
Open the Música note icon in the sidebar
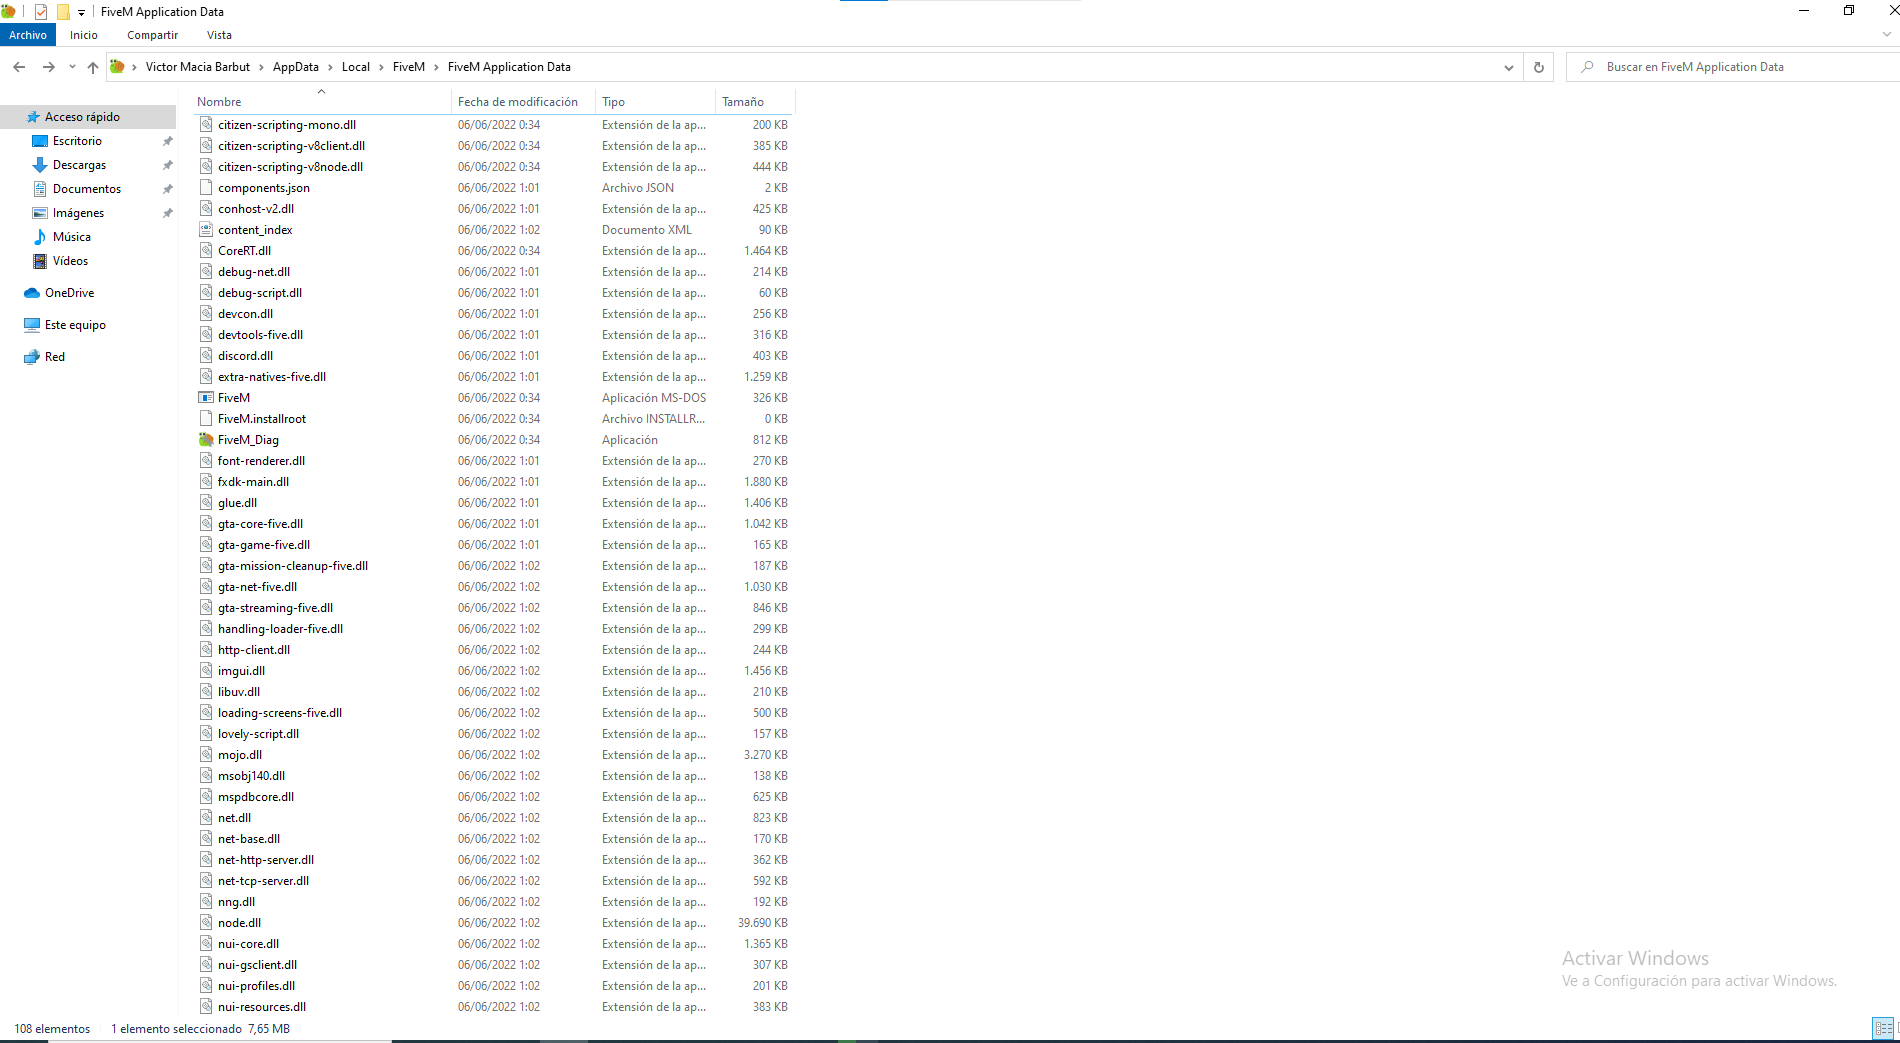40,237
